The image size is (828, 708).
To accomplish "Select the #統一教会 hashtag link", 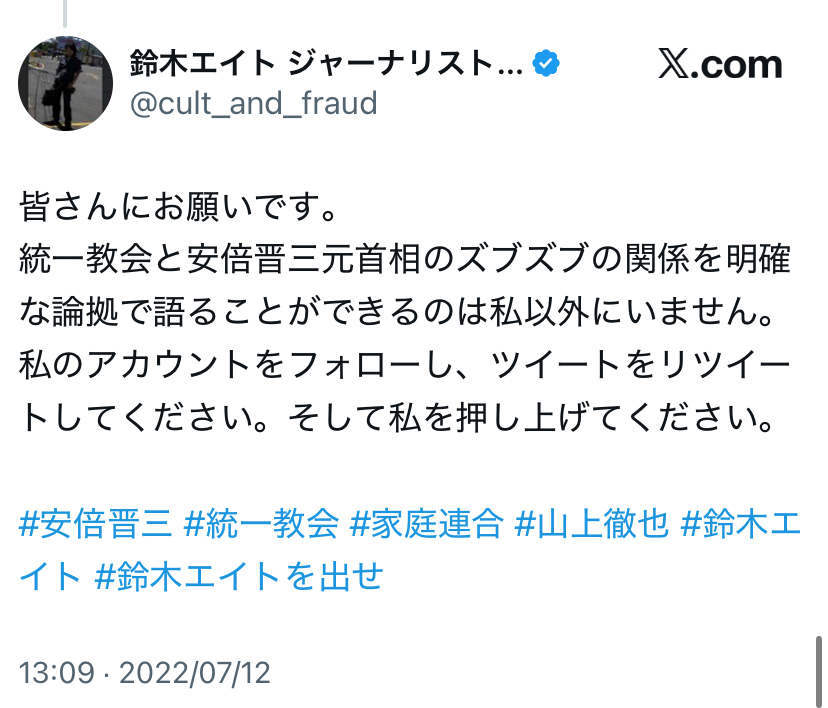I will click(264, 524).
